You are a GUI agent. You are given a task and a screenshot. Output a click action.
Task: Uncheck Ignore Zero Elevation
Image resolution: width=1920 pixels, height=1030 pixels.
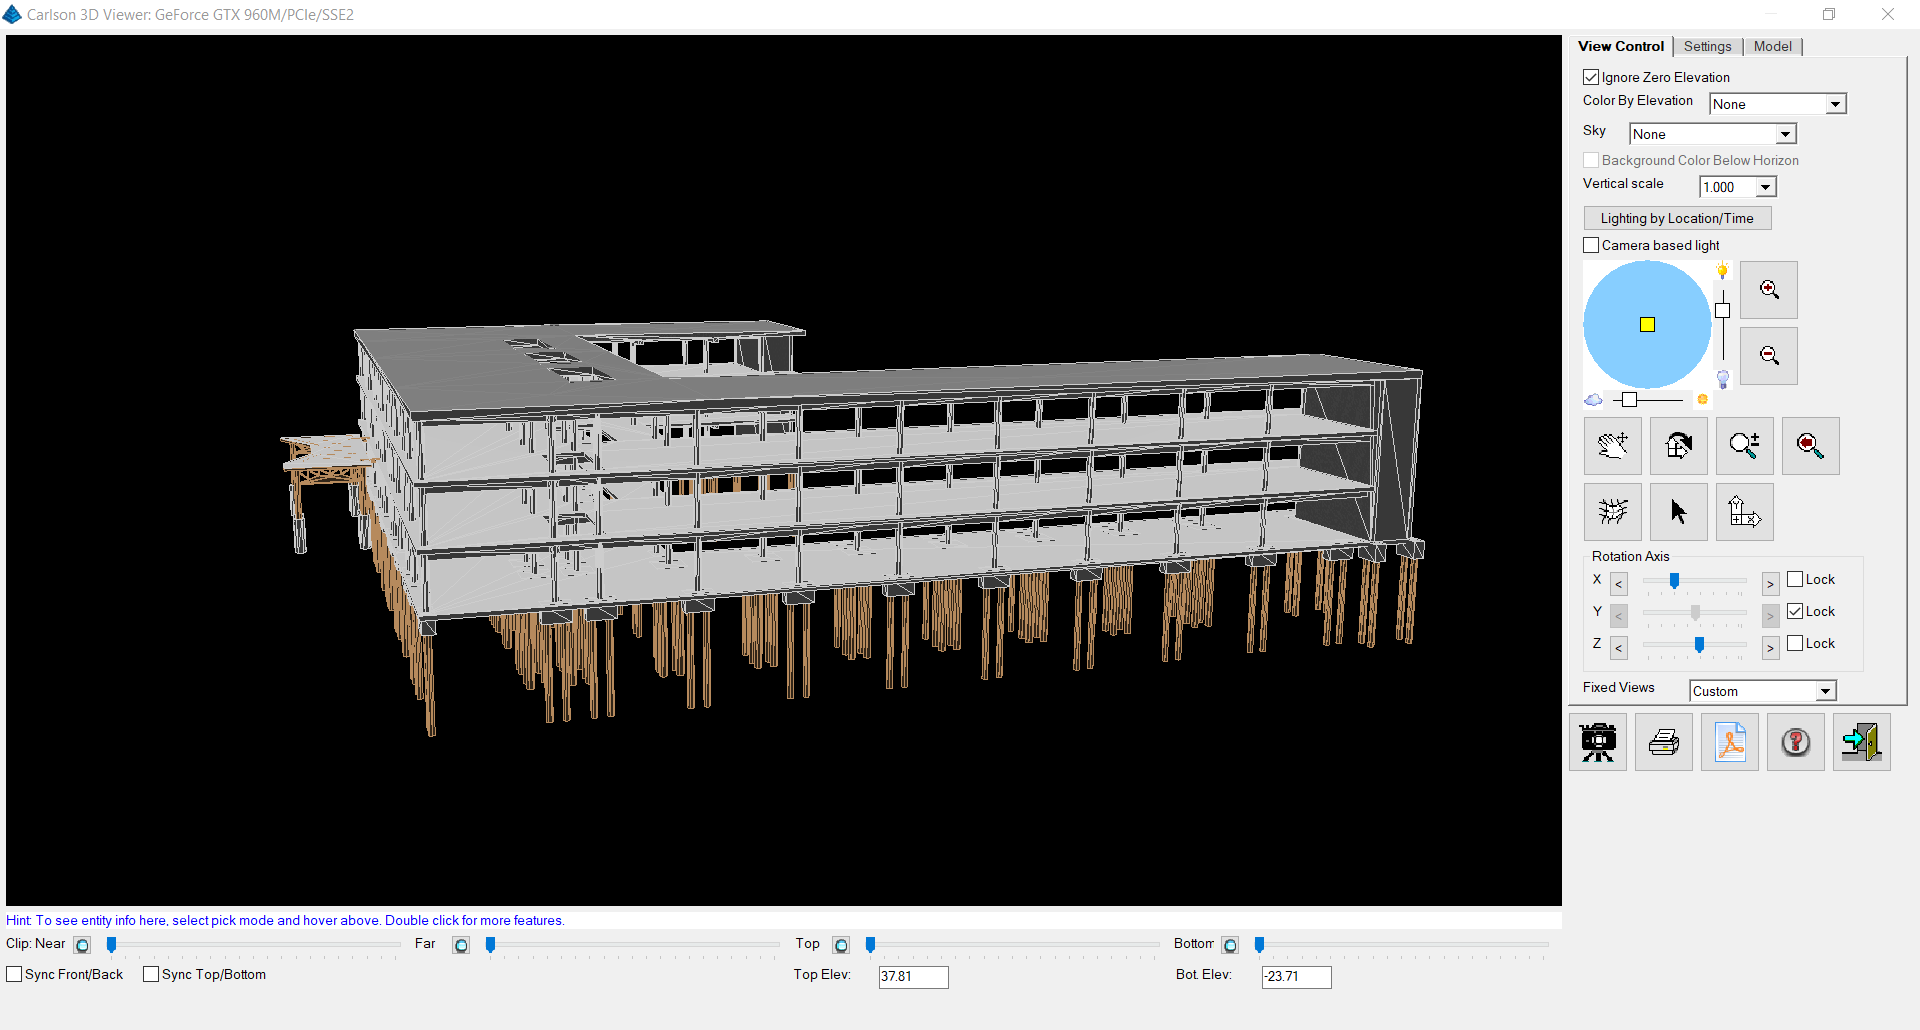[x=1591, y=77]
